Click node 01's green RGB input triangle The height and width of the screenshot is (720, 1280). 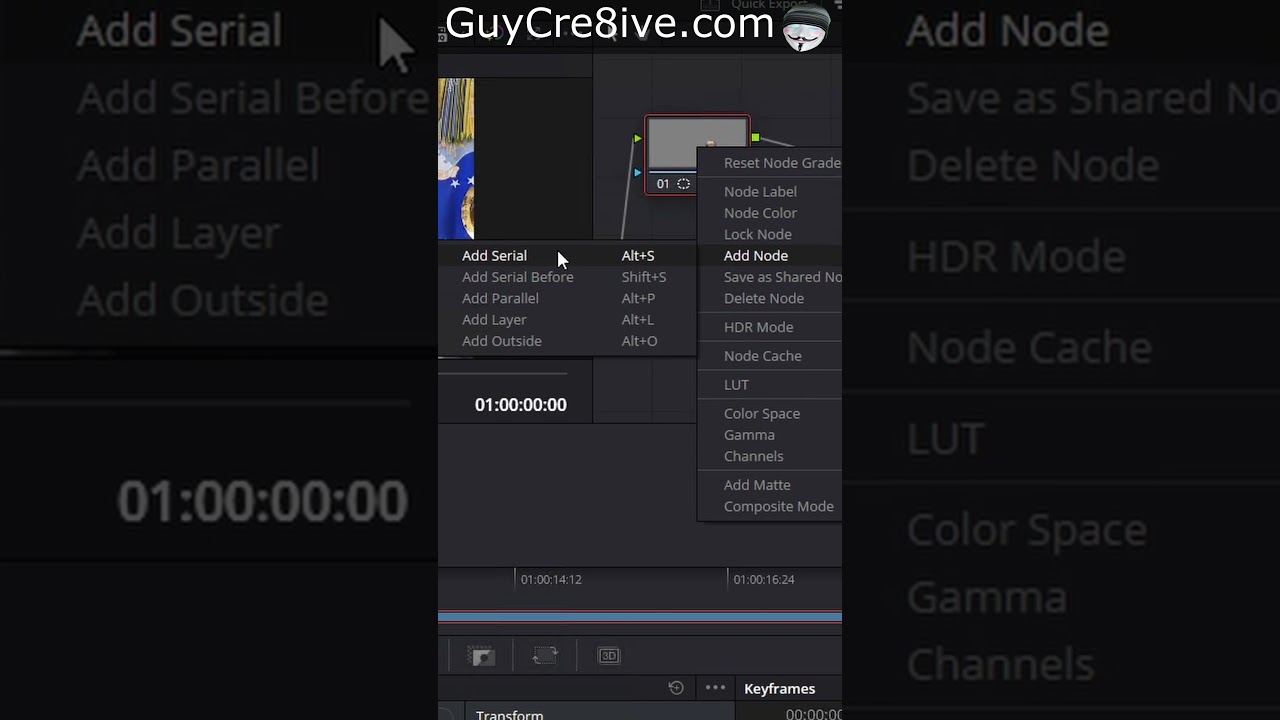[637, 138]
